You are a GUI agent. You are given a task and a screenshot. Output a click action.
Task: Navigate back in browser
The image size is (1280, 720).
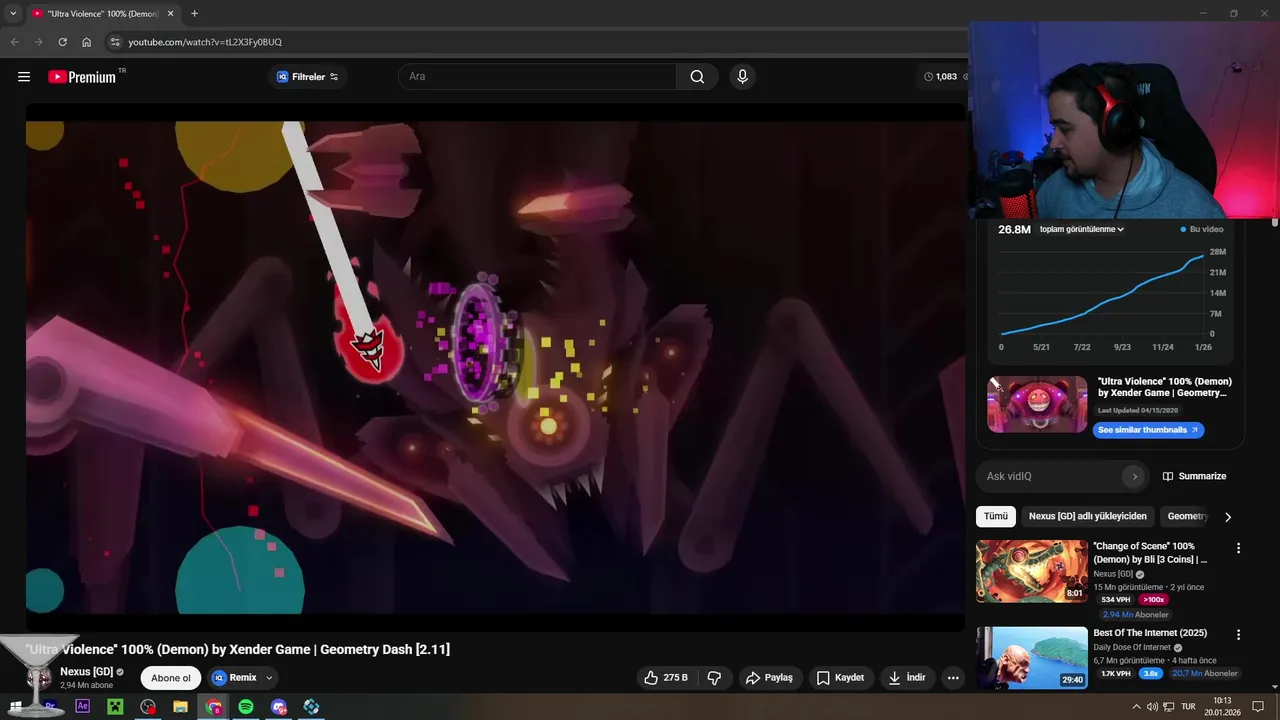tap(14, 42)
